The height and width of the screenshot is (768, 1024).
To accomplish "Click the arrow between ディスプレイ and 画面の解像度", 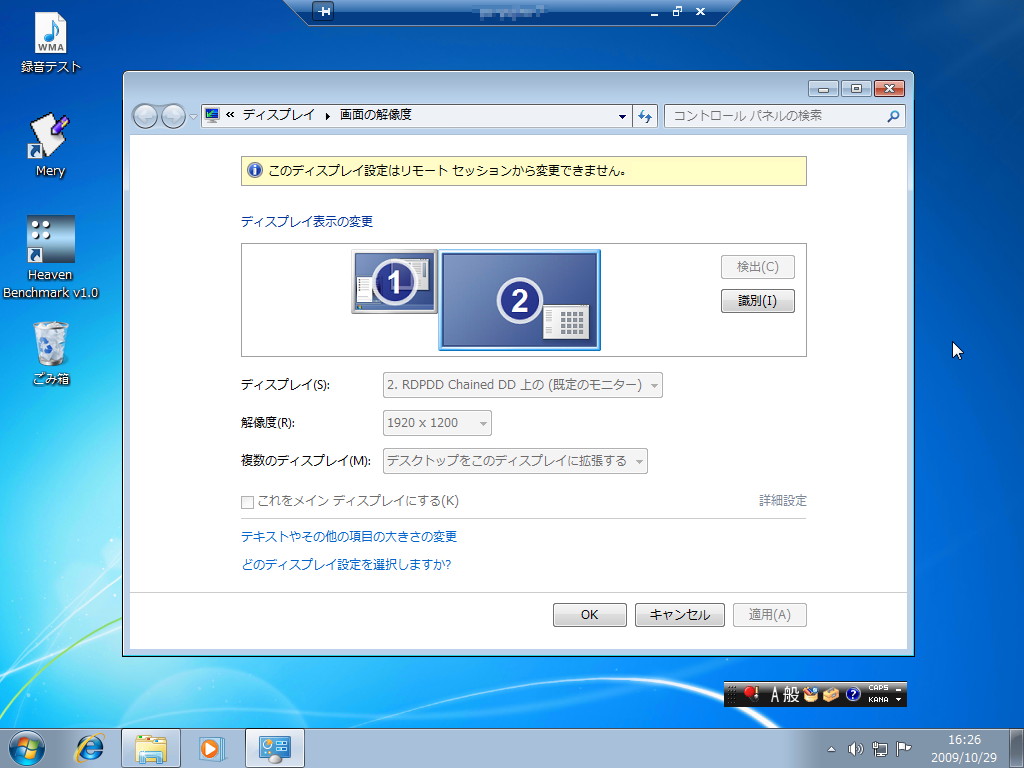I will [x=327, y=116].
